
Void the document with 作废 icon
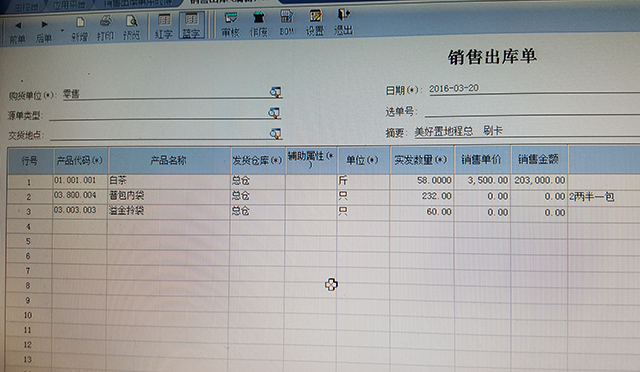point(259,25)
